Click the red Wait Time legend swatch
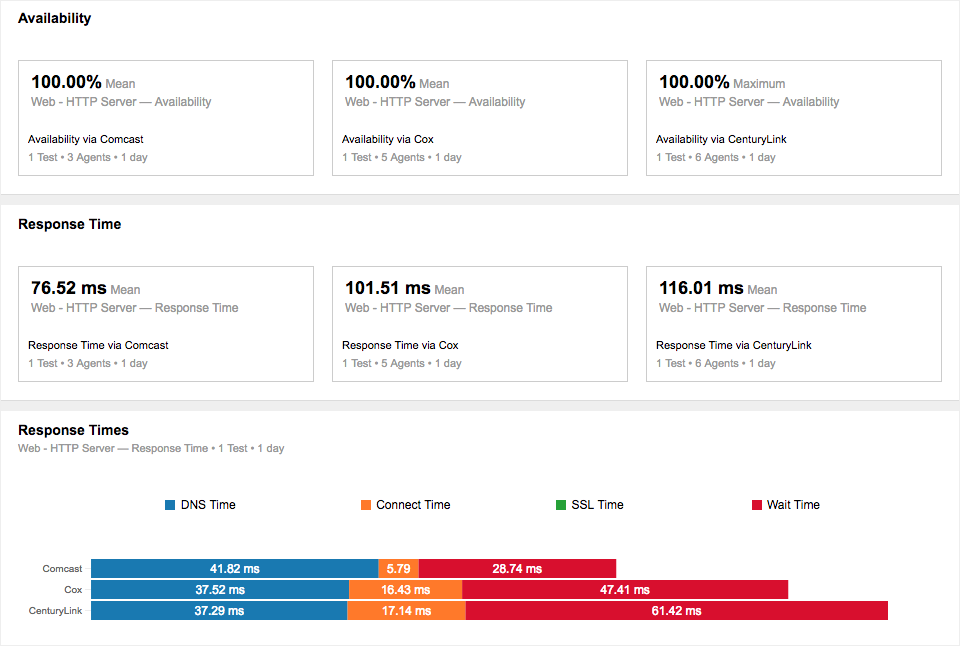960x646 pixels. tap(757, 505)
